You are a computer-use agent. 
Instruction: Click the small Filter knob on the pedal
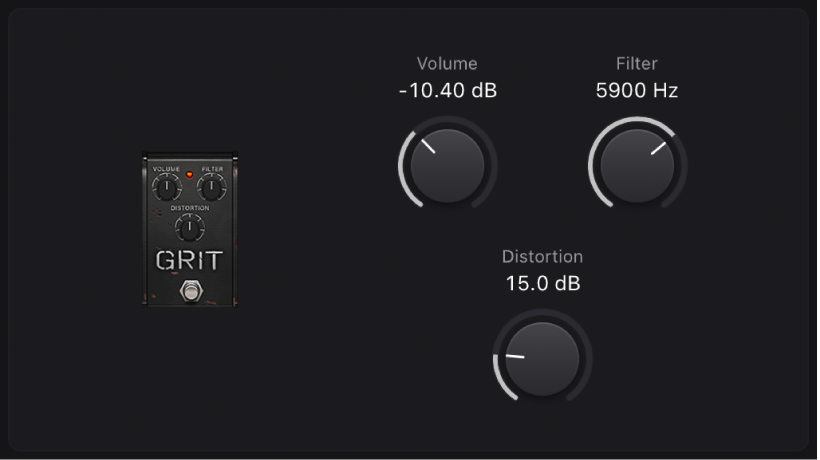[212, 187]
